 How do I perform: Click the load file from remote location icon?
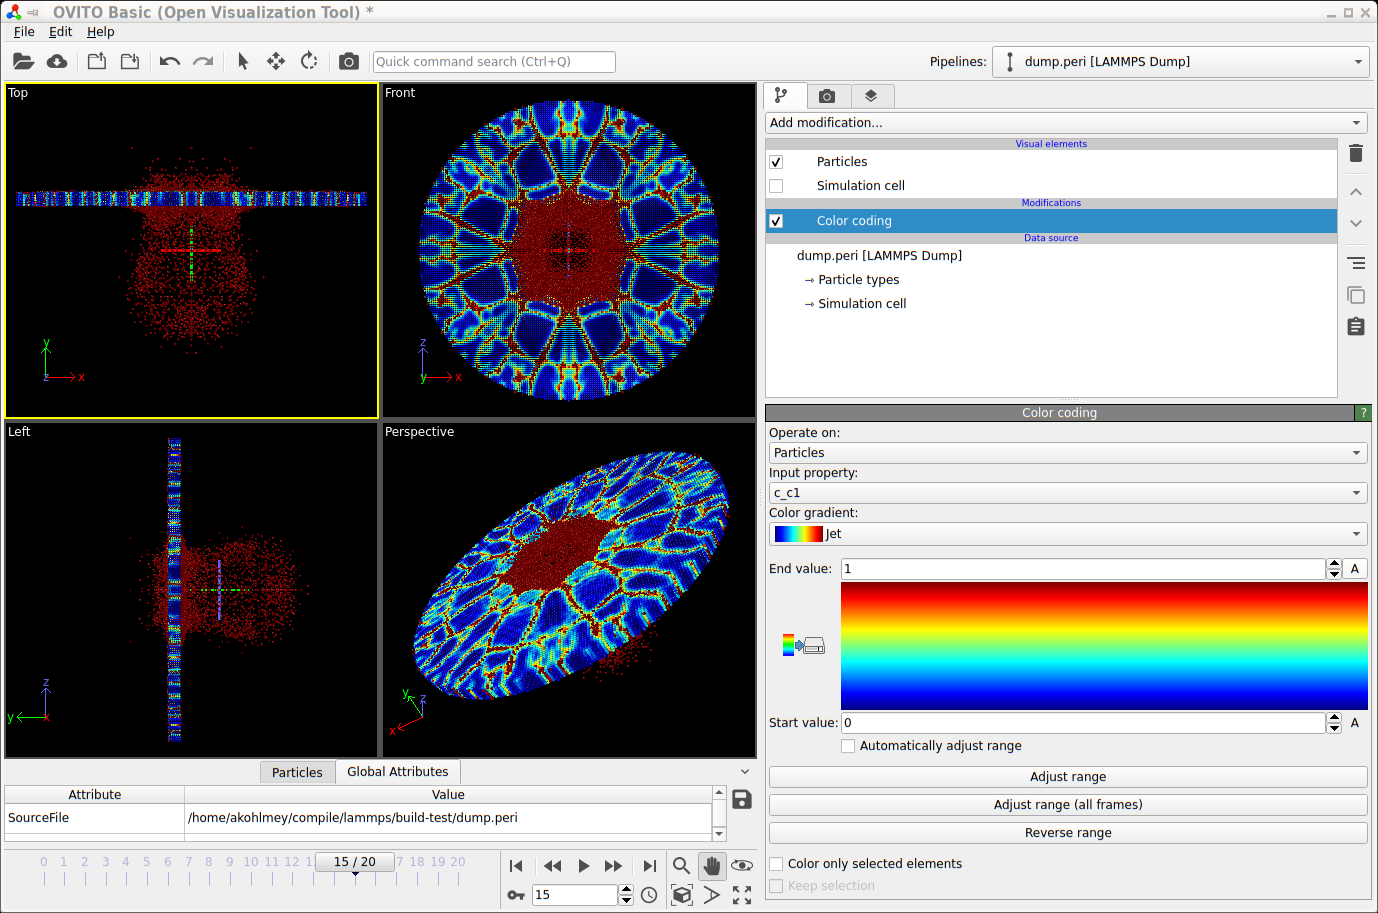(x=57, y=62)
